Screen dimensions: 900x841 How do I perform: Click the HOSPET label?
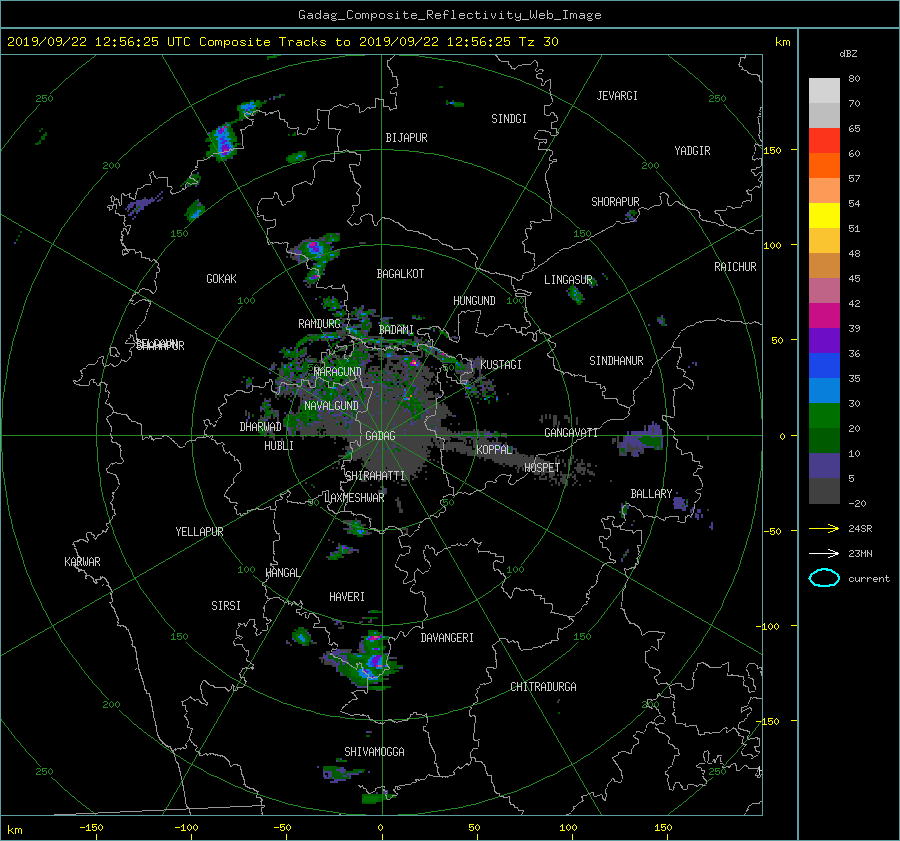pos(542,468)
